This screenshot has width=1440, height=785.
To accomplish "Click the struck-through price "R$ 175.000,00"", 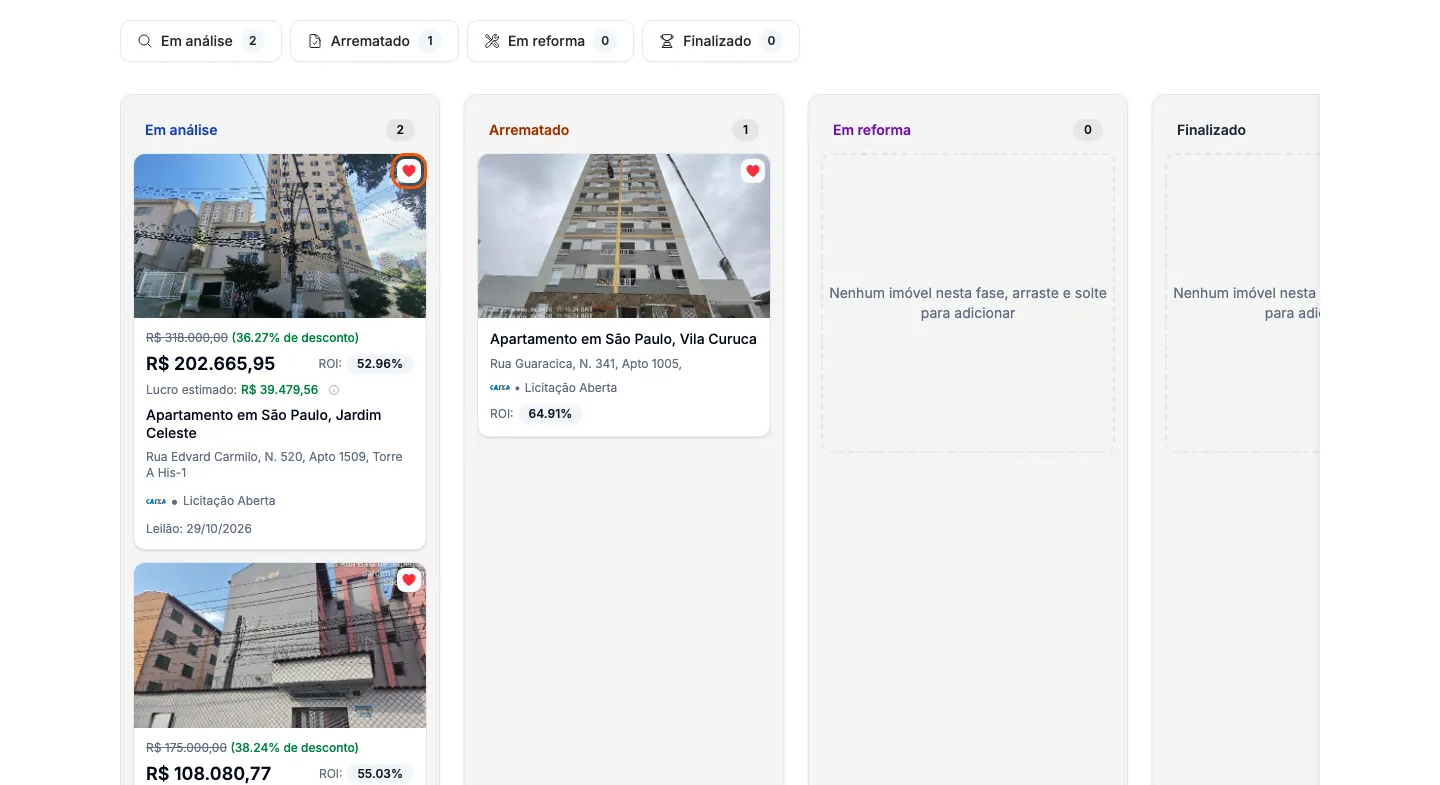I will (x=187, y=748).
